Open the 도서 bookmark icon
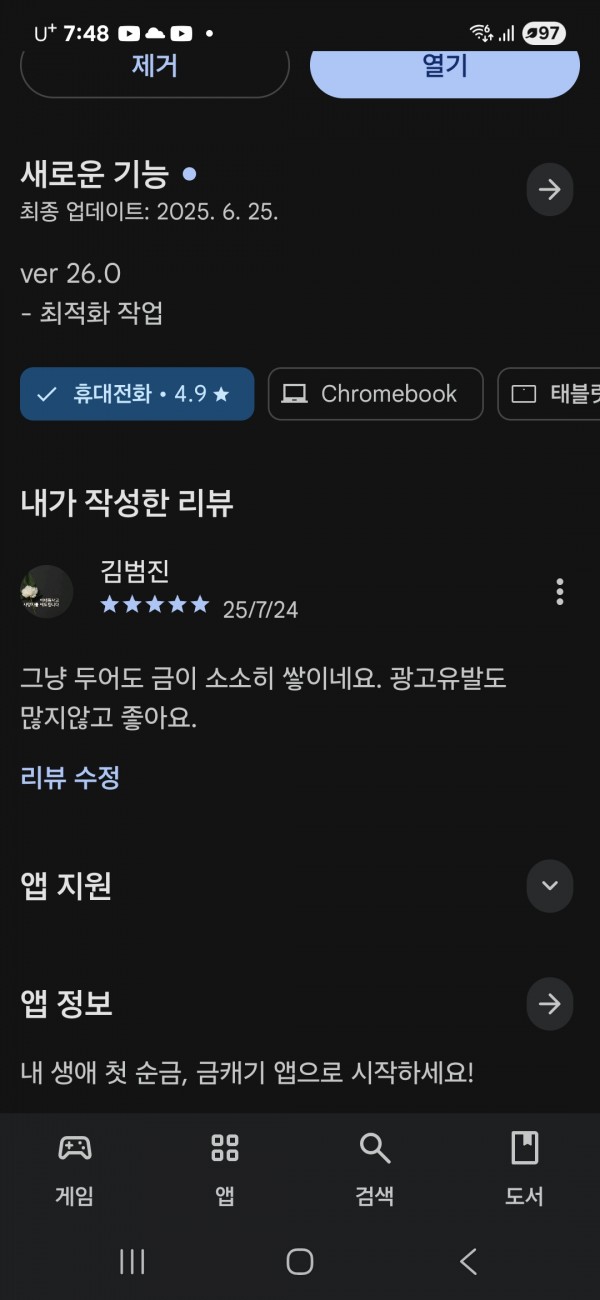 click(524, 1148)
